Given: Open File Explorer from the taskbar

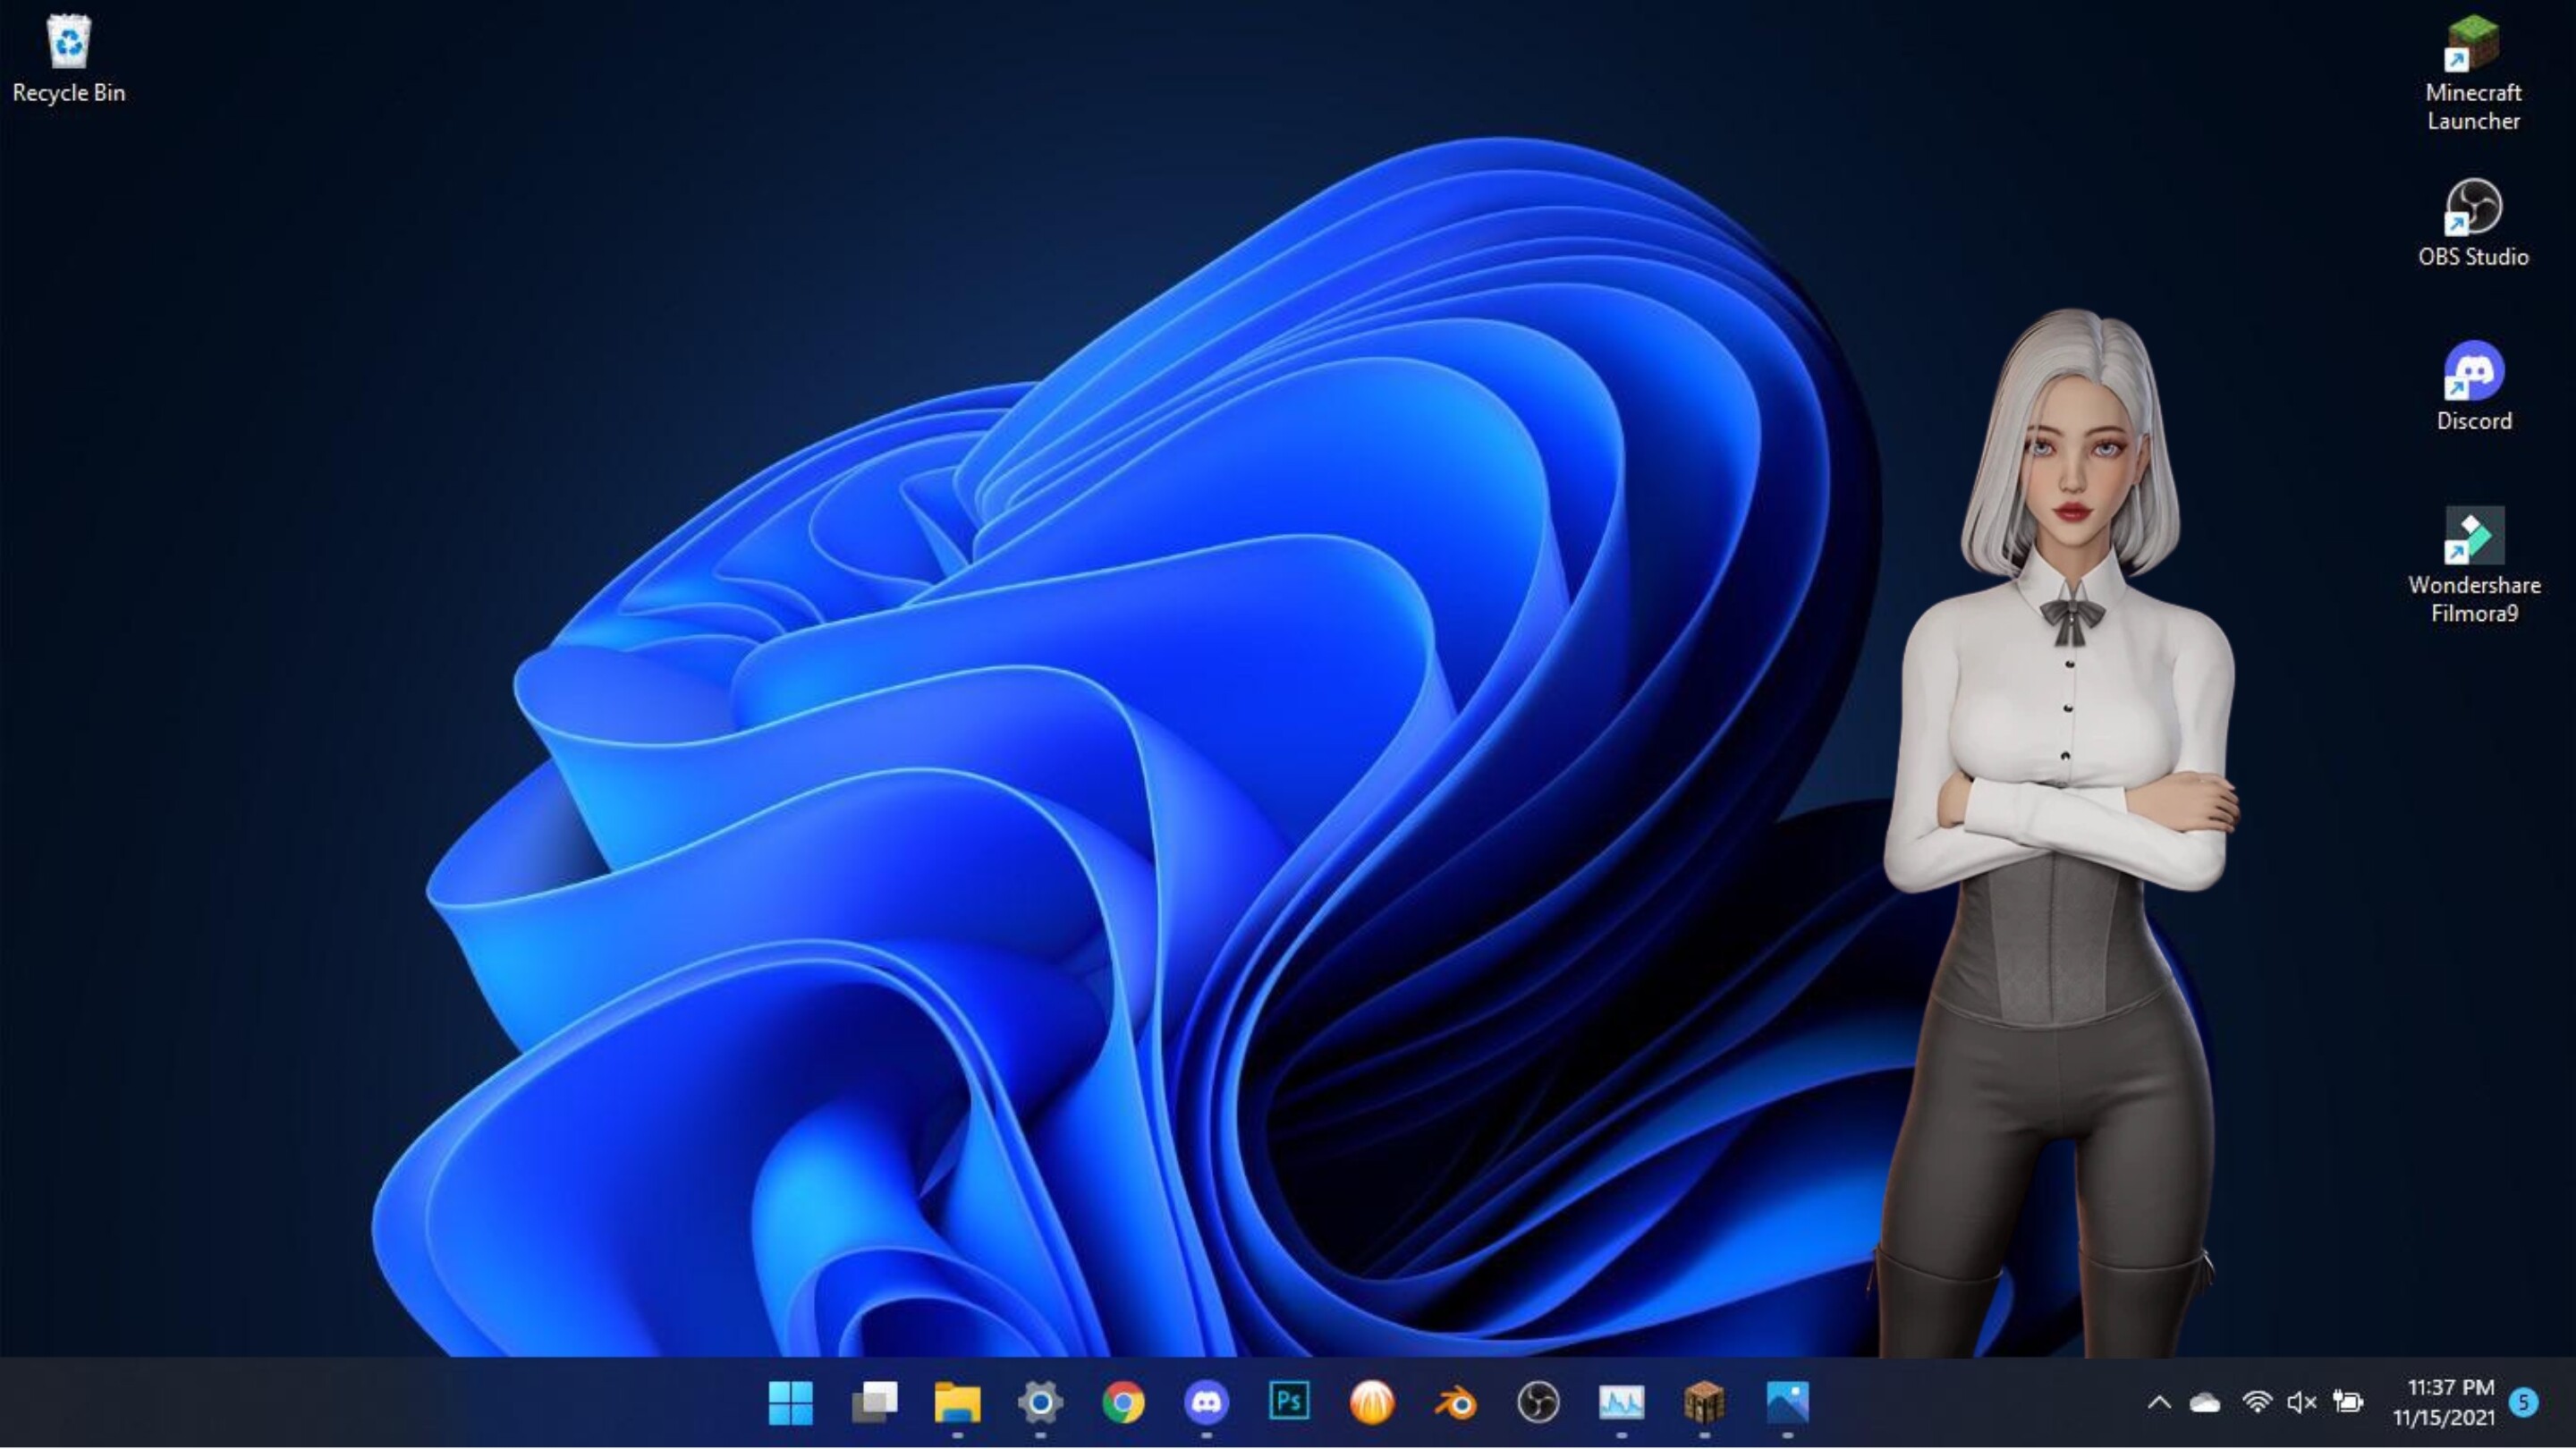Looking at the screenshot, I should pos(957,1404).
